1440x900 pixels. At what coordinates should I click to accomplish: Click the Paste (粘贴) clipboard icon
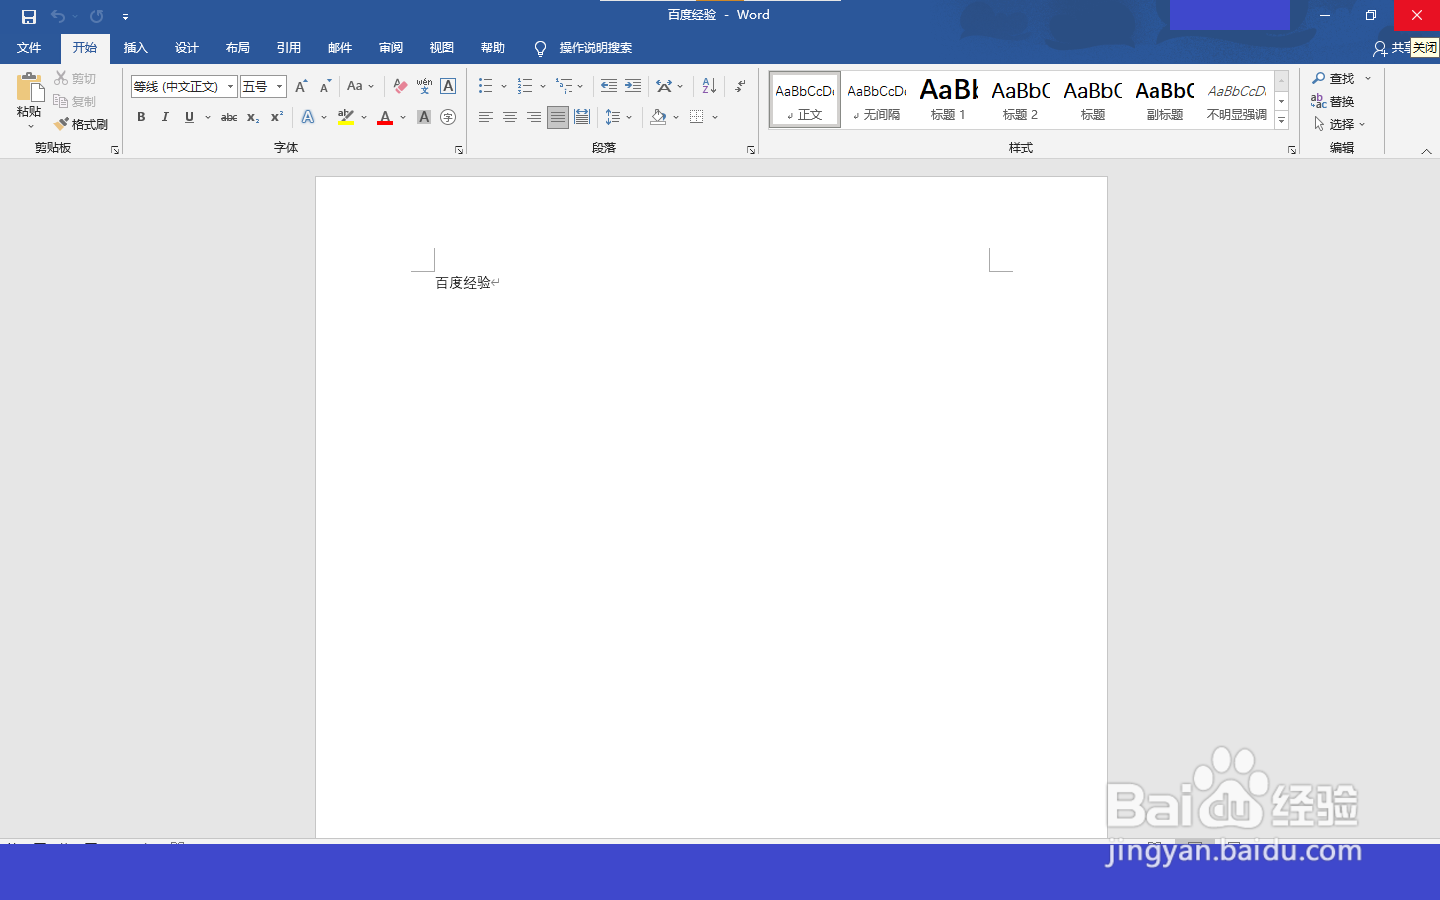(x=29, y=87)
